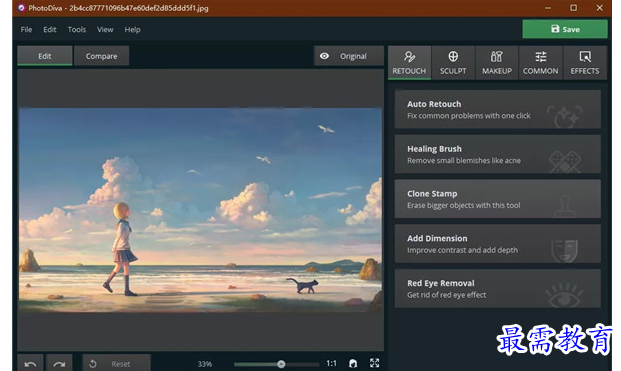This screenshot has width=621, height=371.
Task: Start Red Eye Removal tool
Action: [x=497, y=288]
